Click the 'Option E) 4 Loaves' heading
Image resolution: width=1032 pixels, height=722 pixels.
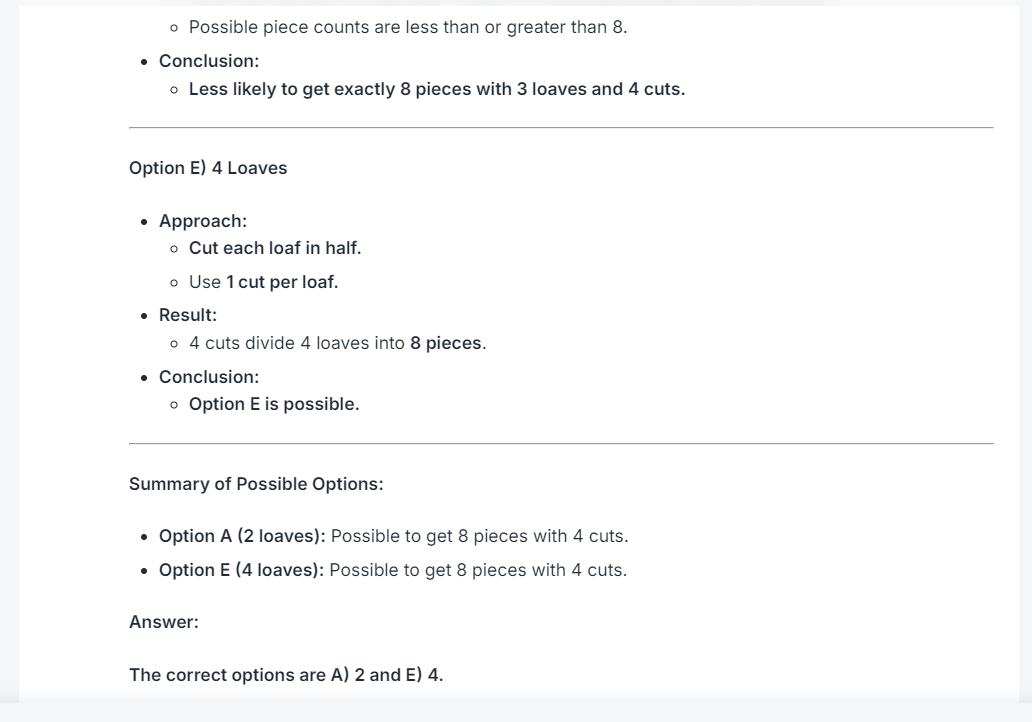tap(208, 168)
